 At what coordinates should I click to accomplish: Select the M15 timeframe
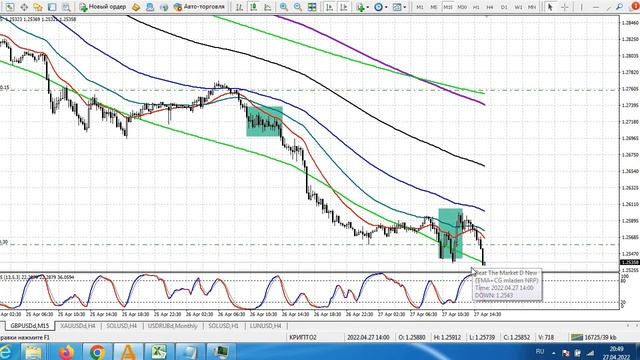click(x=448, y=7)
